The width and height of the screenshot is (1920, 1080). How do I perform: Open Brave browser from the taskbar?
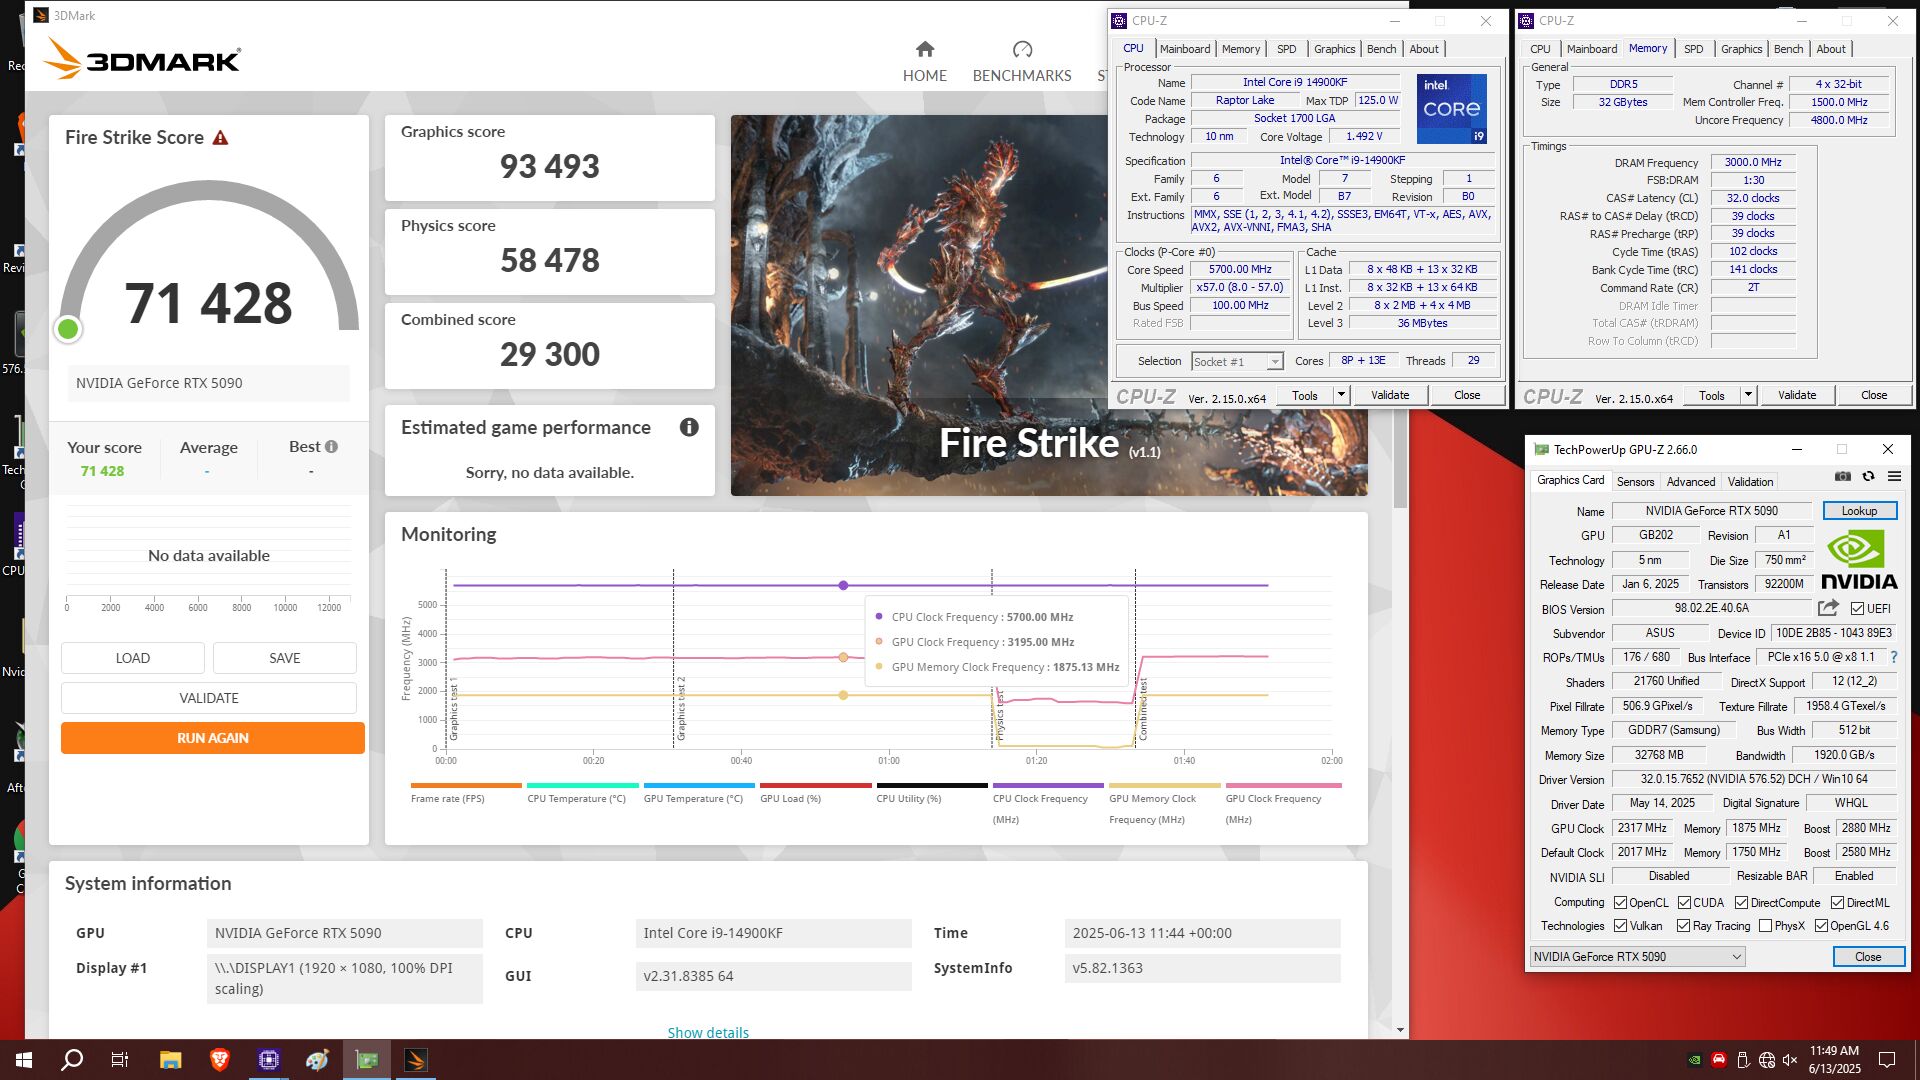[x=219, y=1060]
